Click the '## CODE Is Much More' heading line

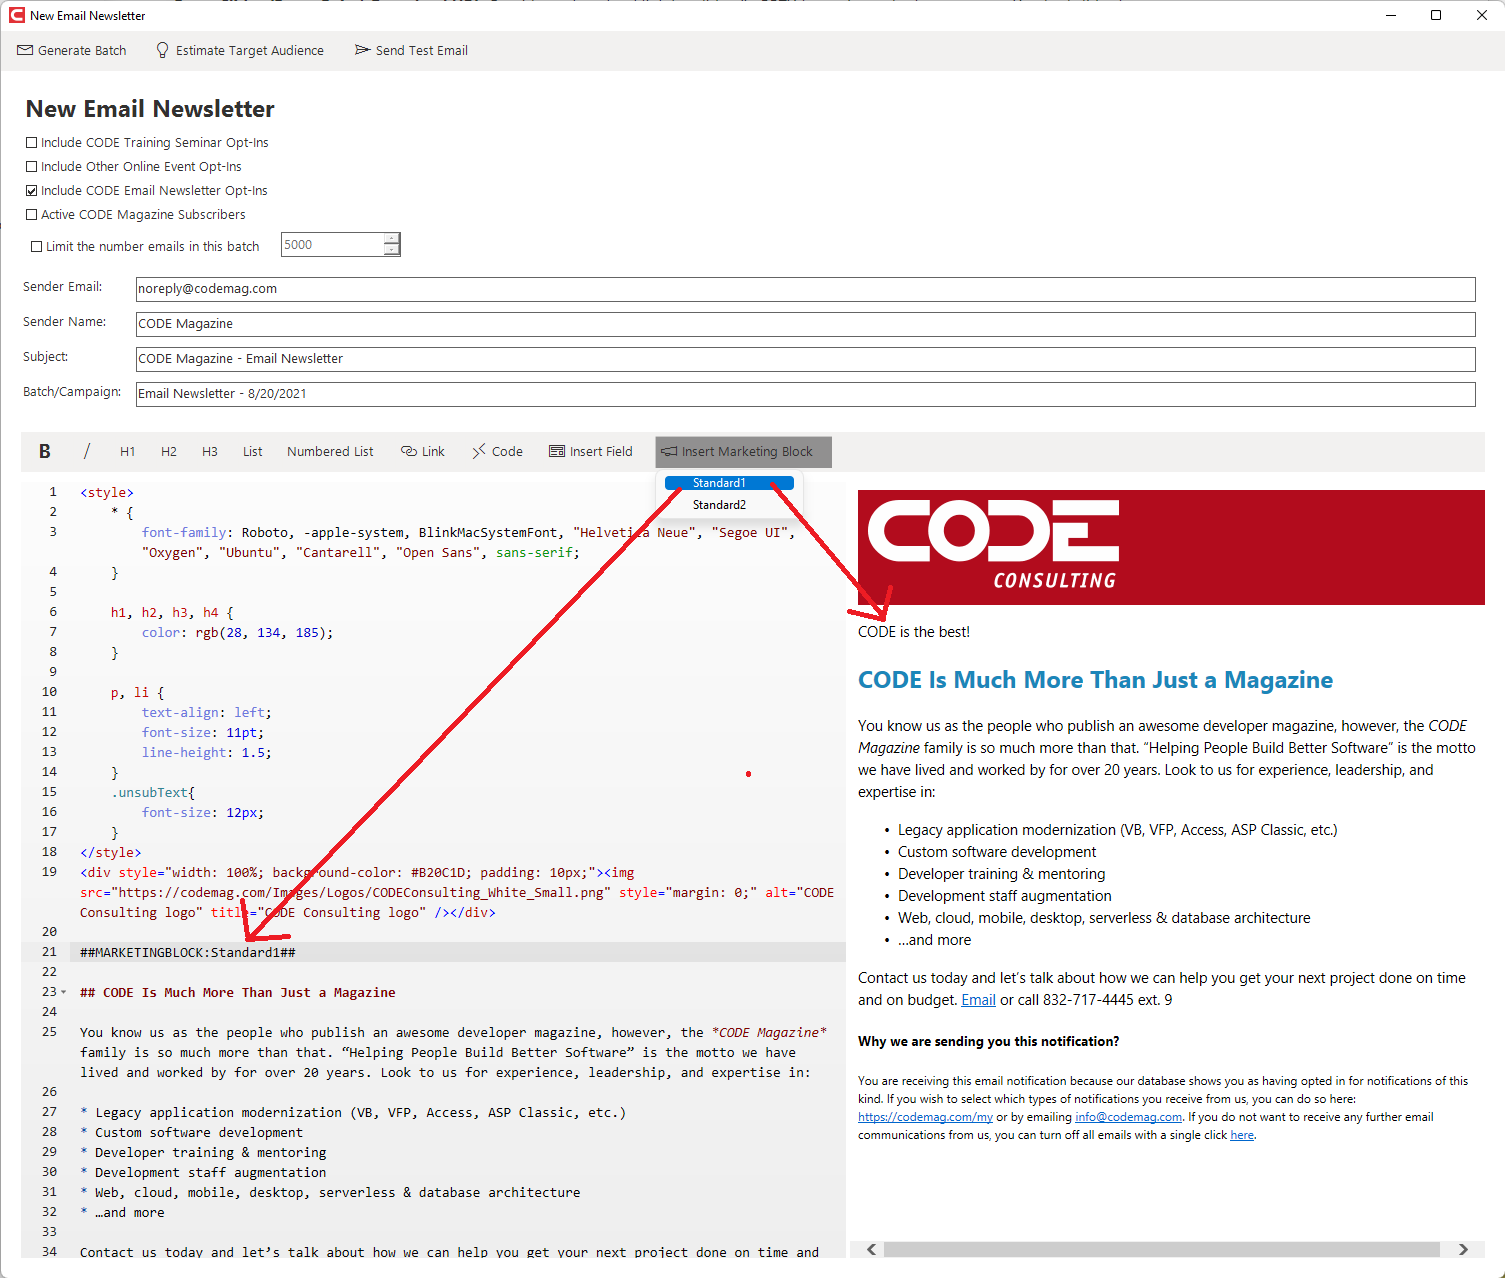(238, 993)
